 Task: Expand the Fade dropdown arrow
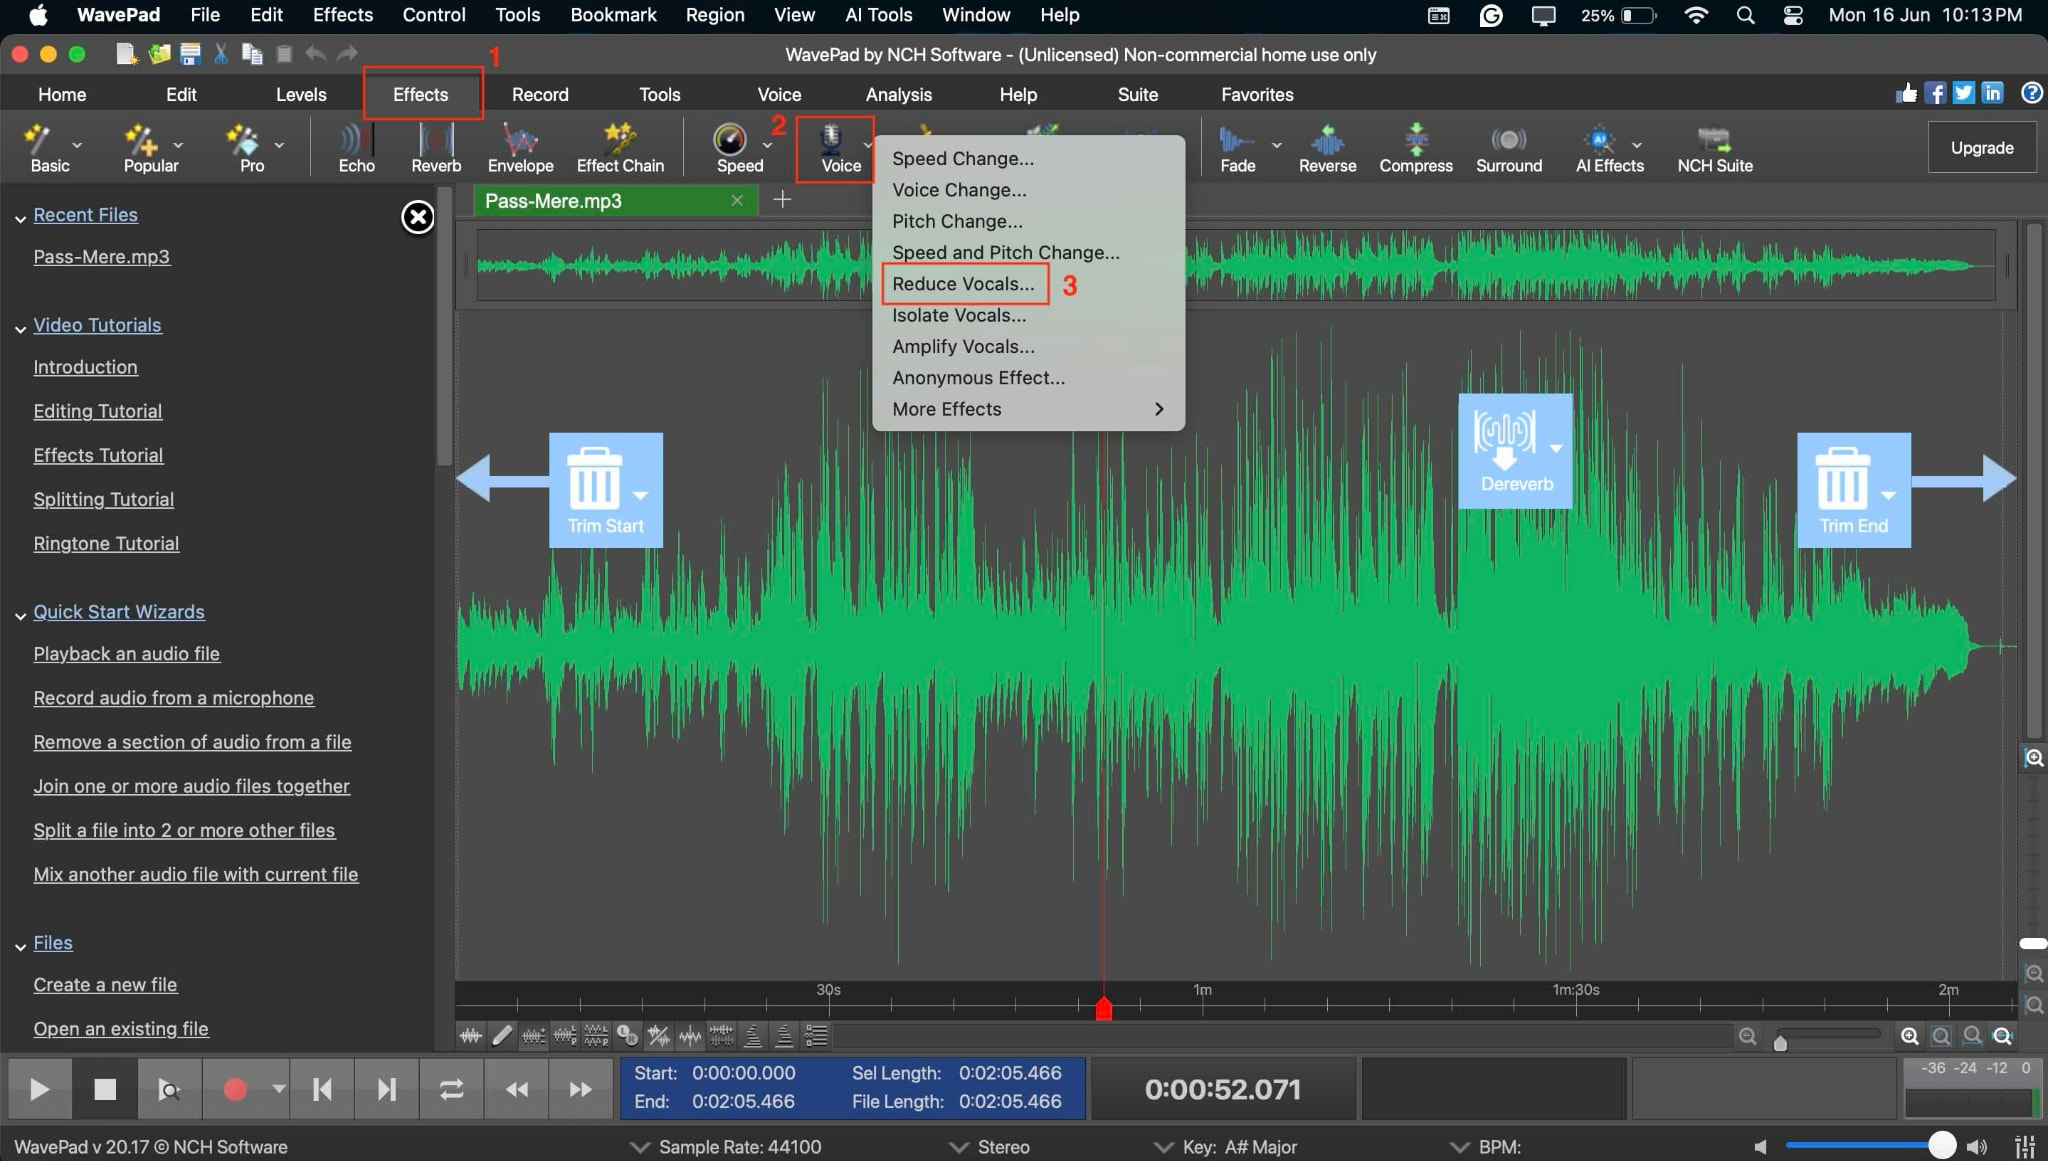1276,145
